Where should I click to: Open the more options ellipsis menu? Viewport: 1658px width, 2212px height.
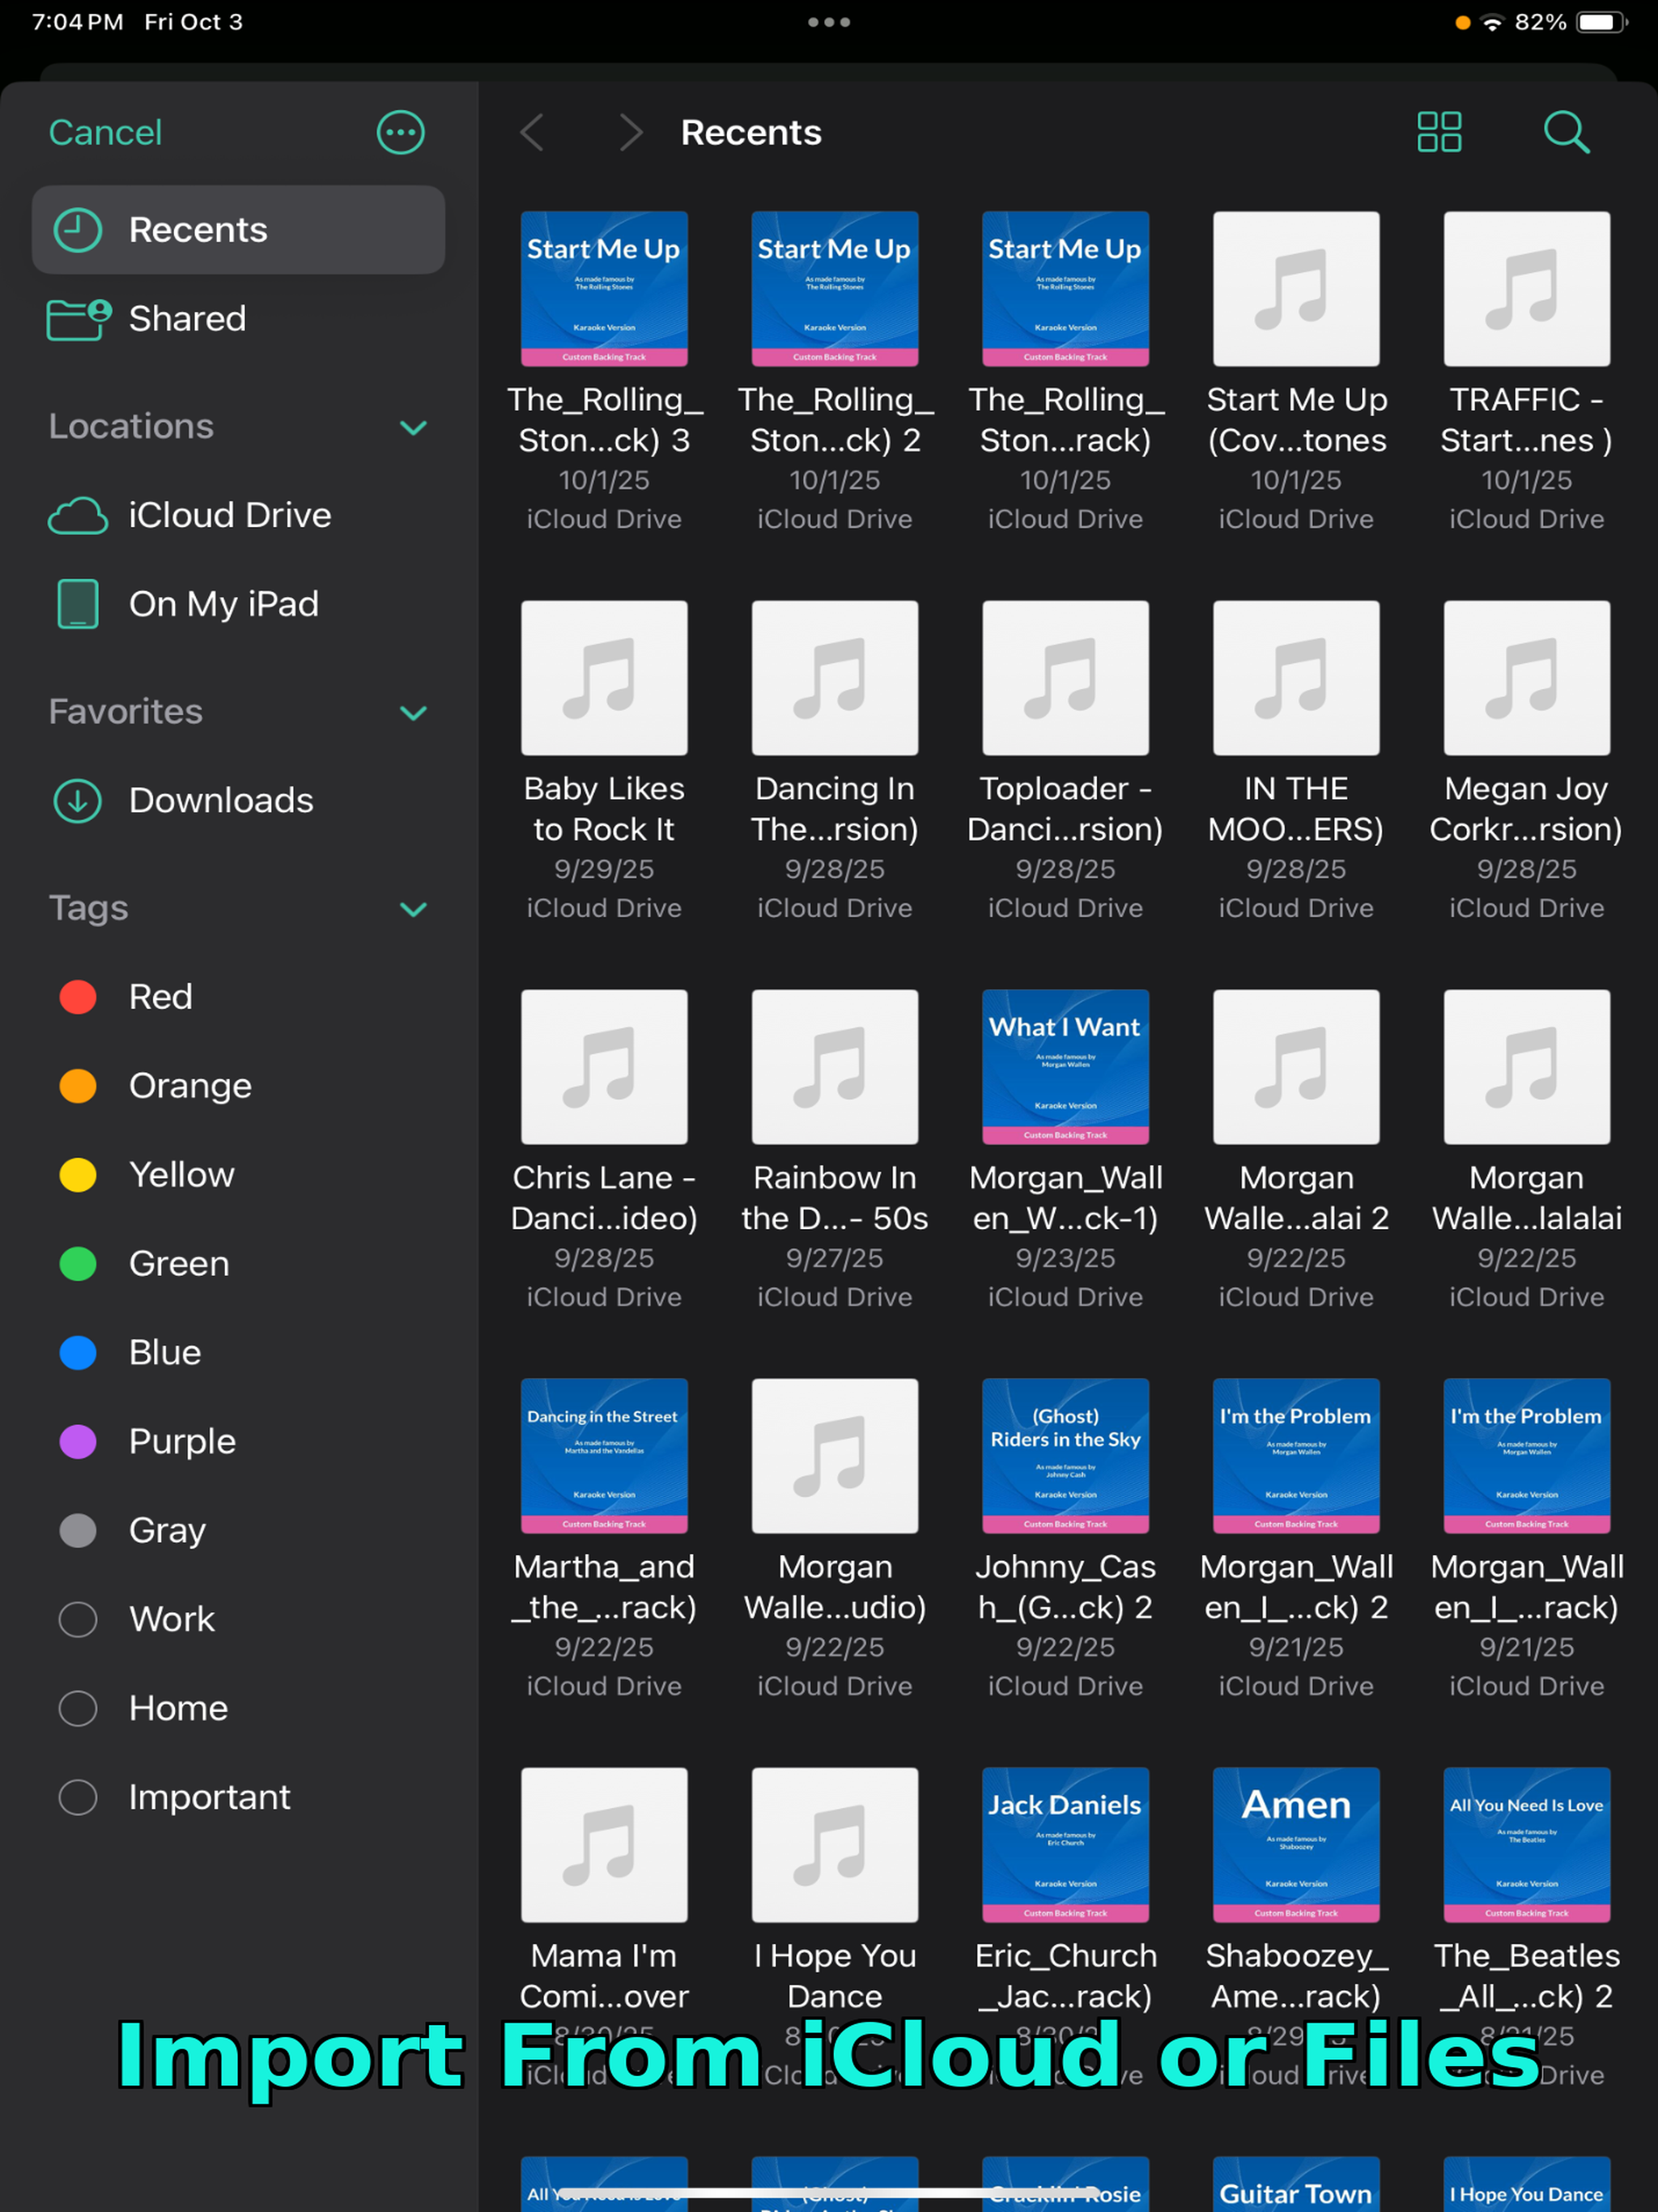pyautogui.click(x=401, y=132)
